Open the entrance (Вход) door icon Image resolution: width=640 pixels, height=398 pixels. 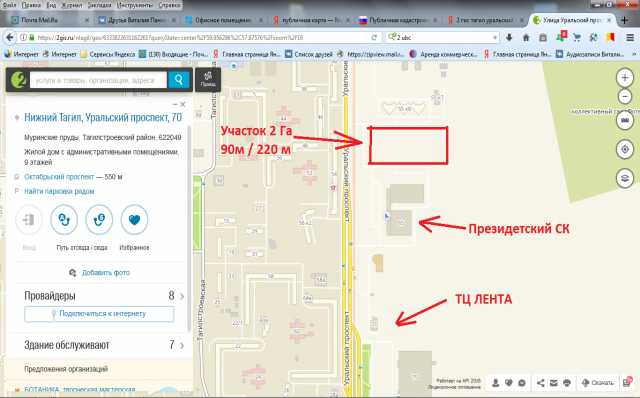click(29, 220)
